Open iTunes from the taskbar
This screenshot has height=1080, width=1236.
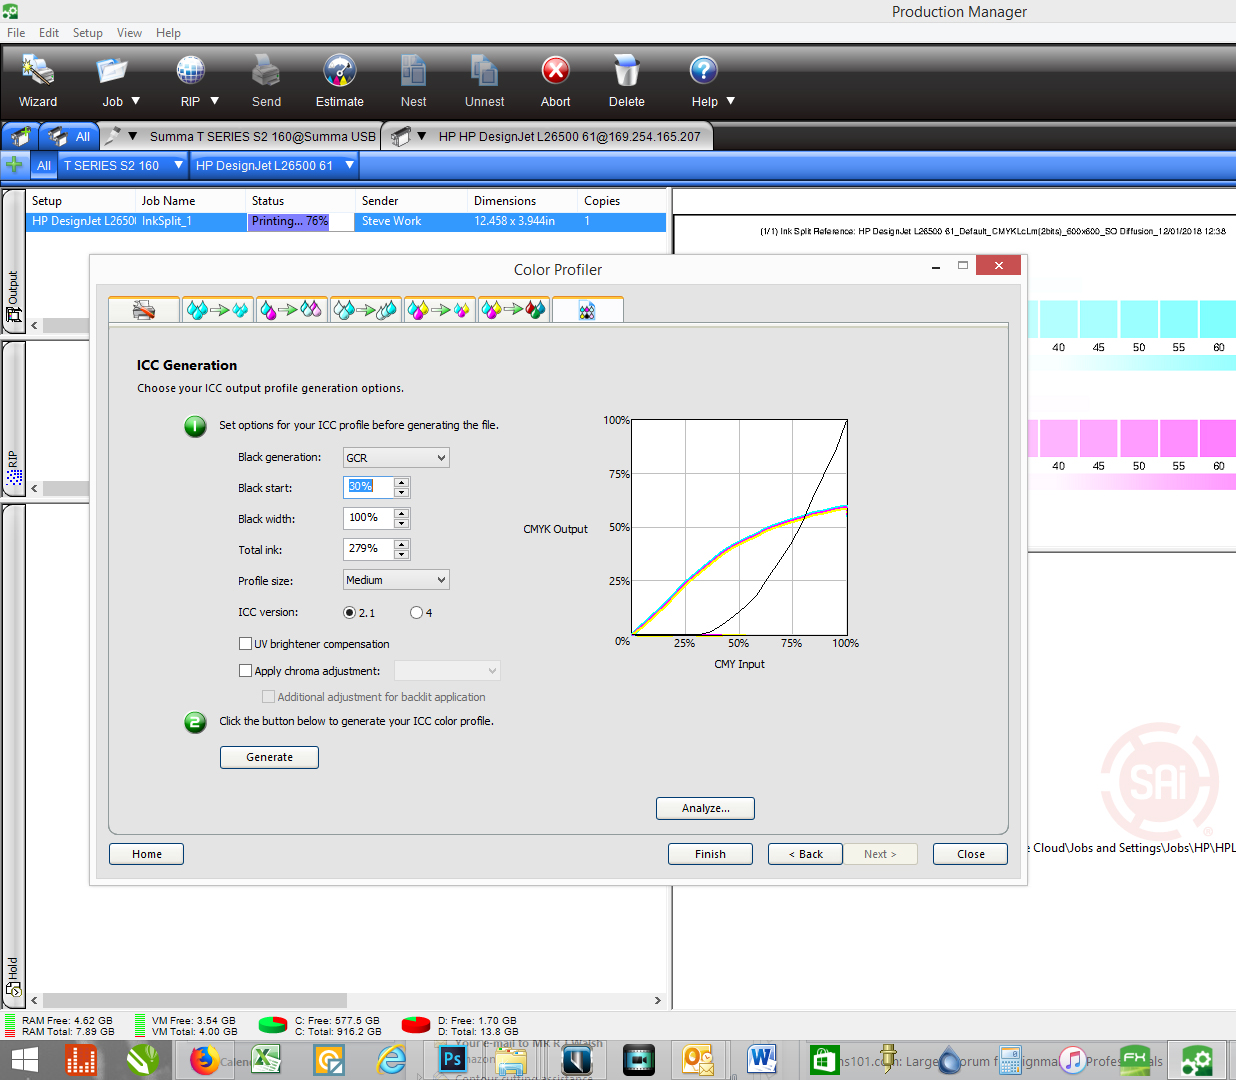(x=1073, y=1059)
